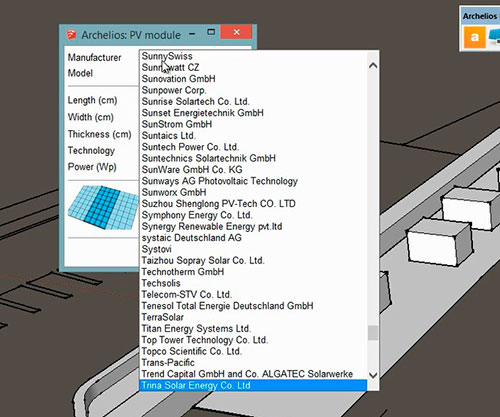Choose Telecom-STV Co. Ltd.
Screen dimensions: 500x417
pyautogui.click(x=253, y=294)
